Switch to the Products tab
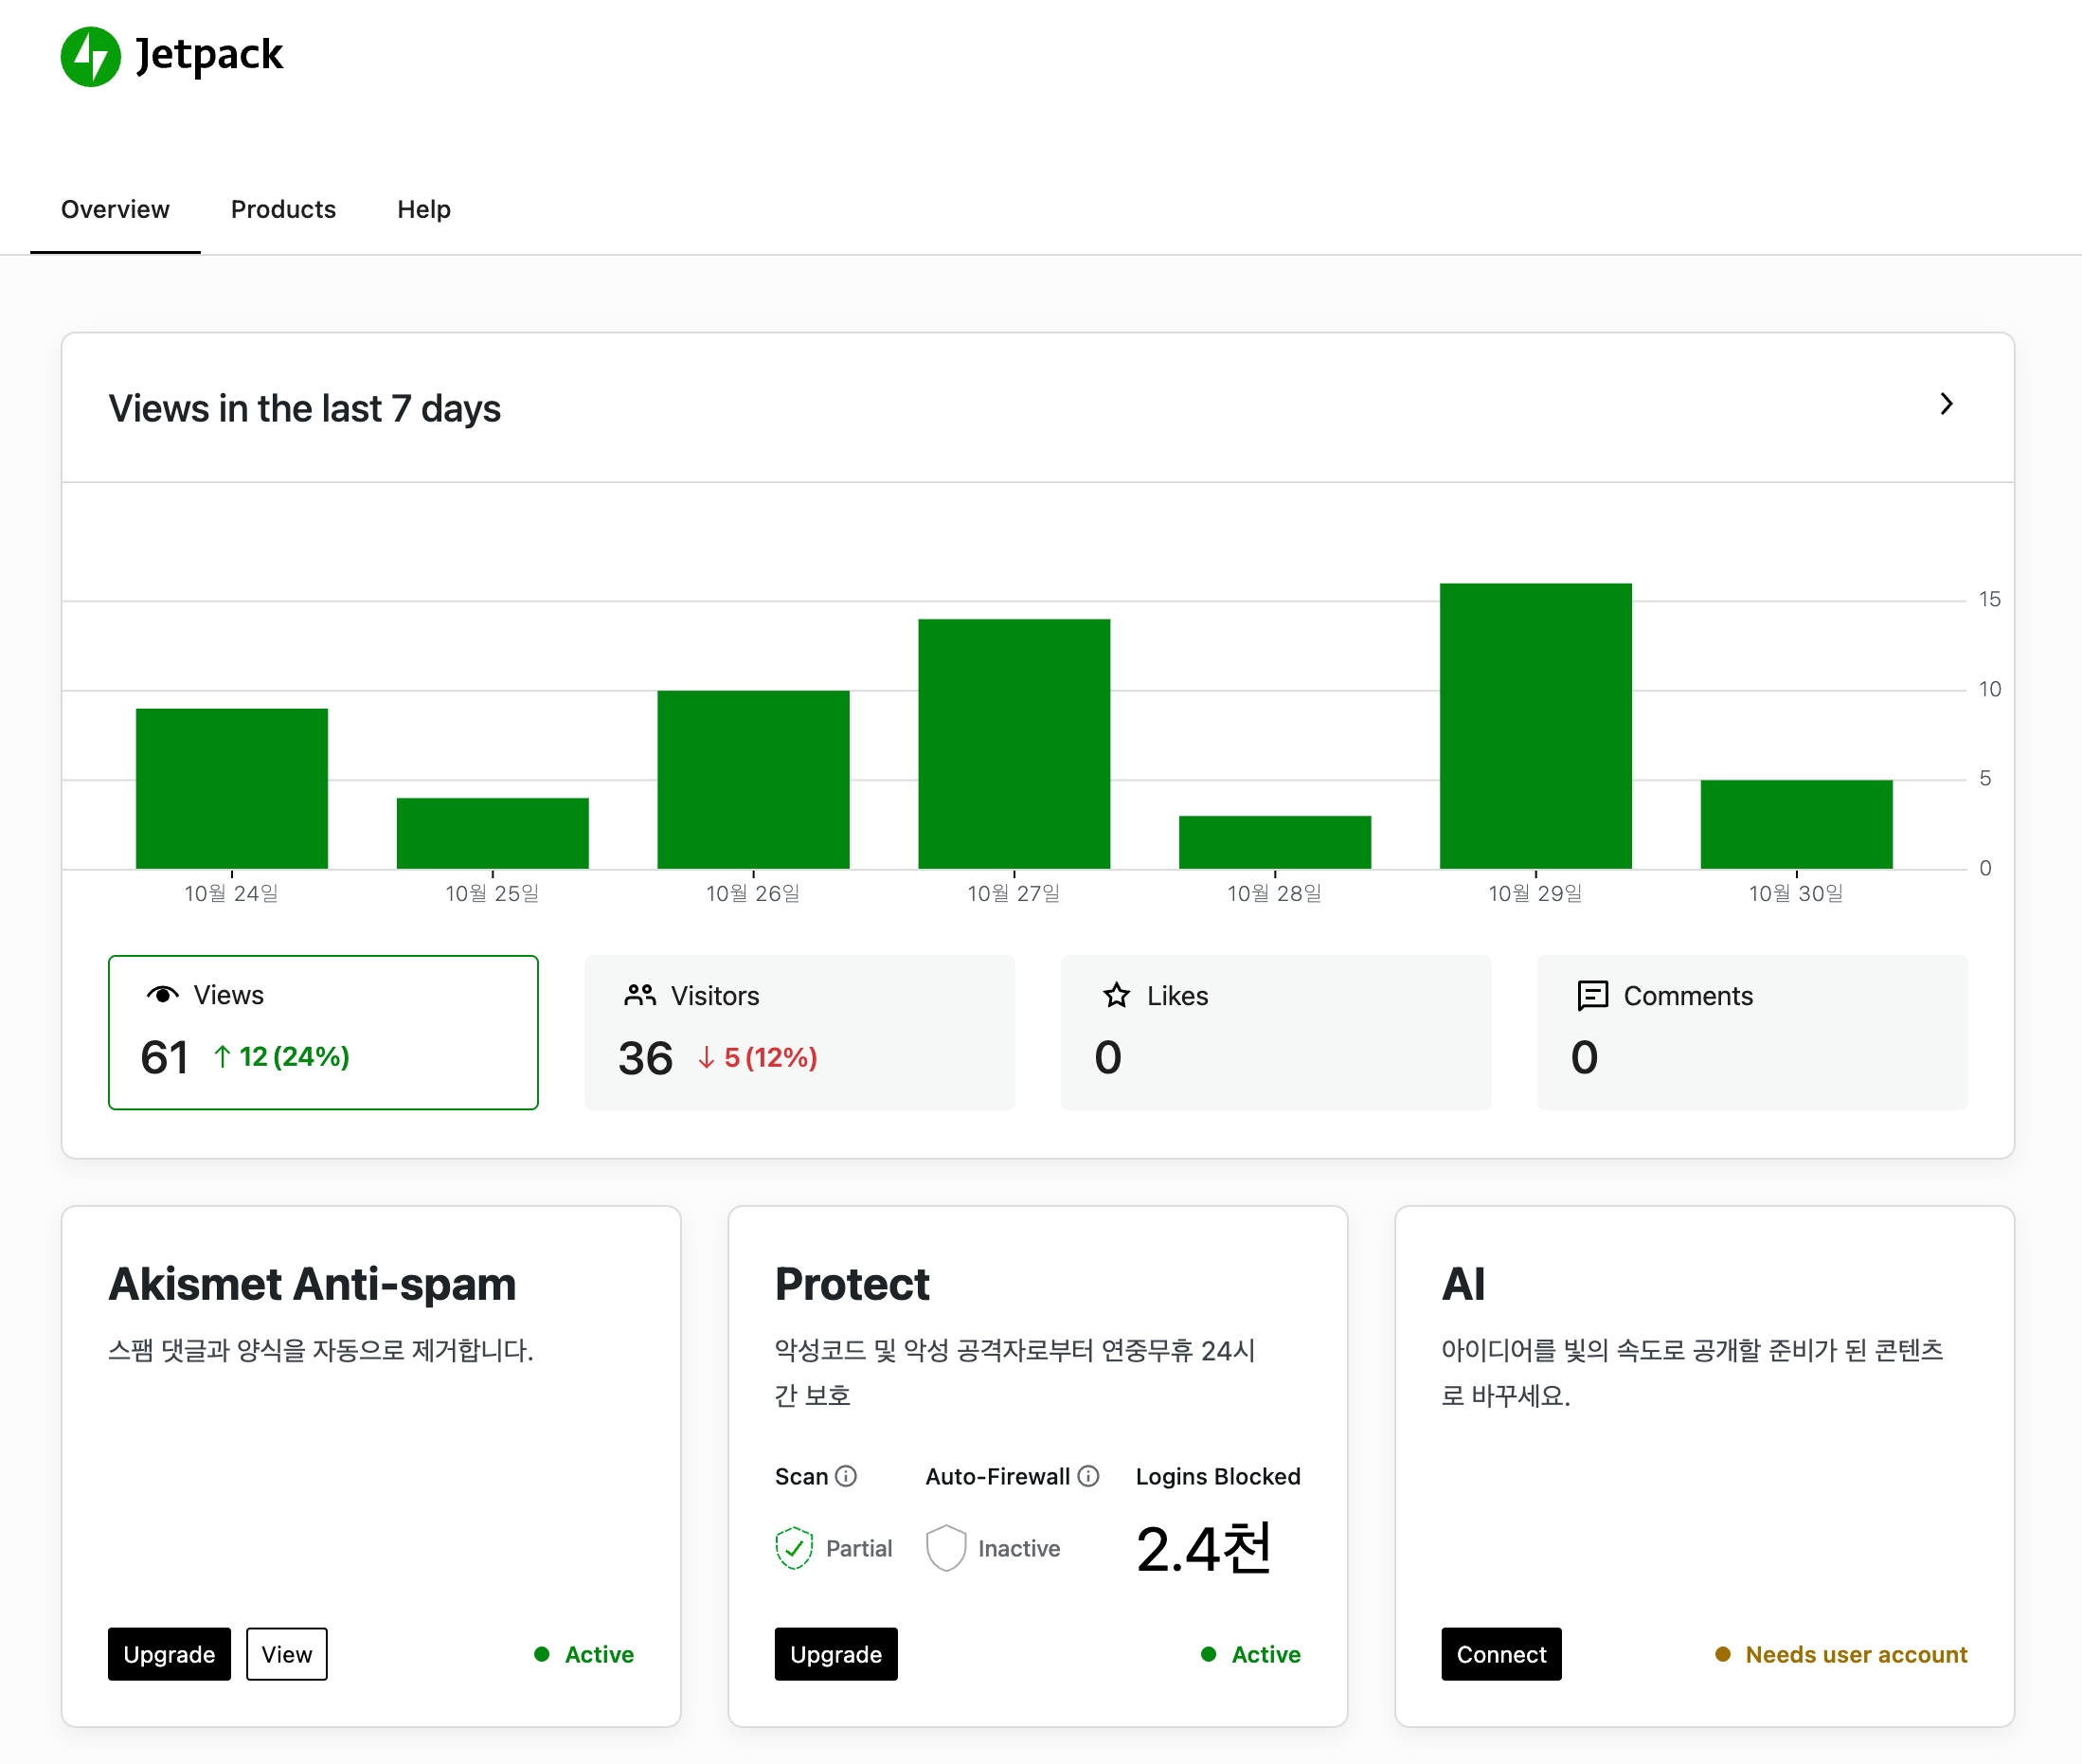This screenshot has width=2082, height=1764. (x=283, y=209)
